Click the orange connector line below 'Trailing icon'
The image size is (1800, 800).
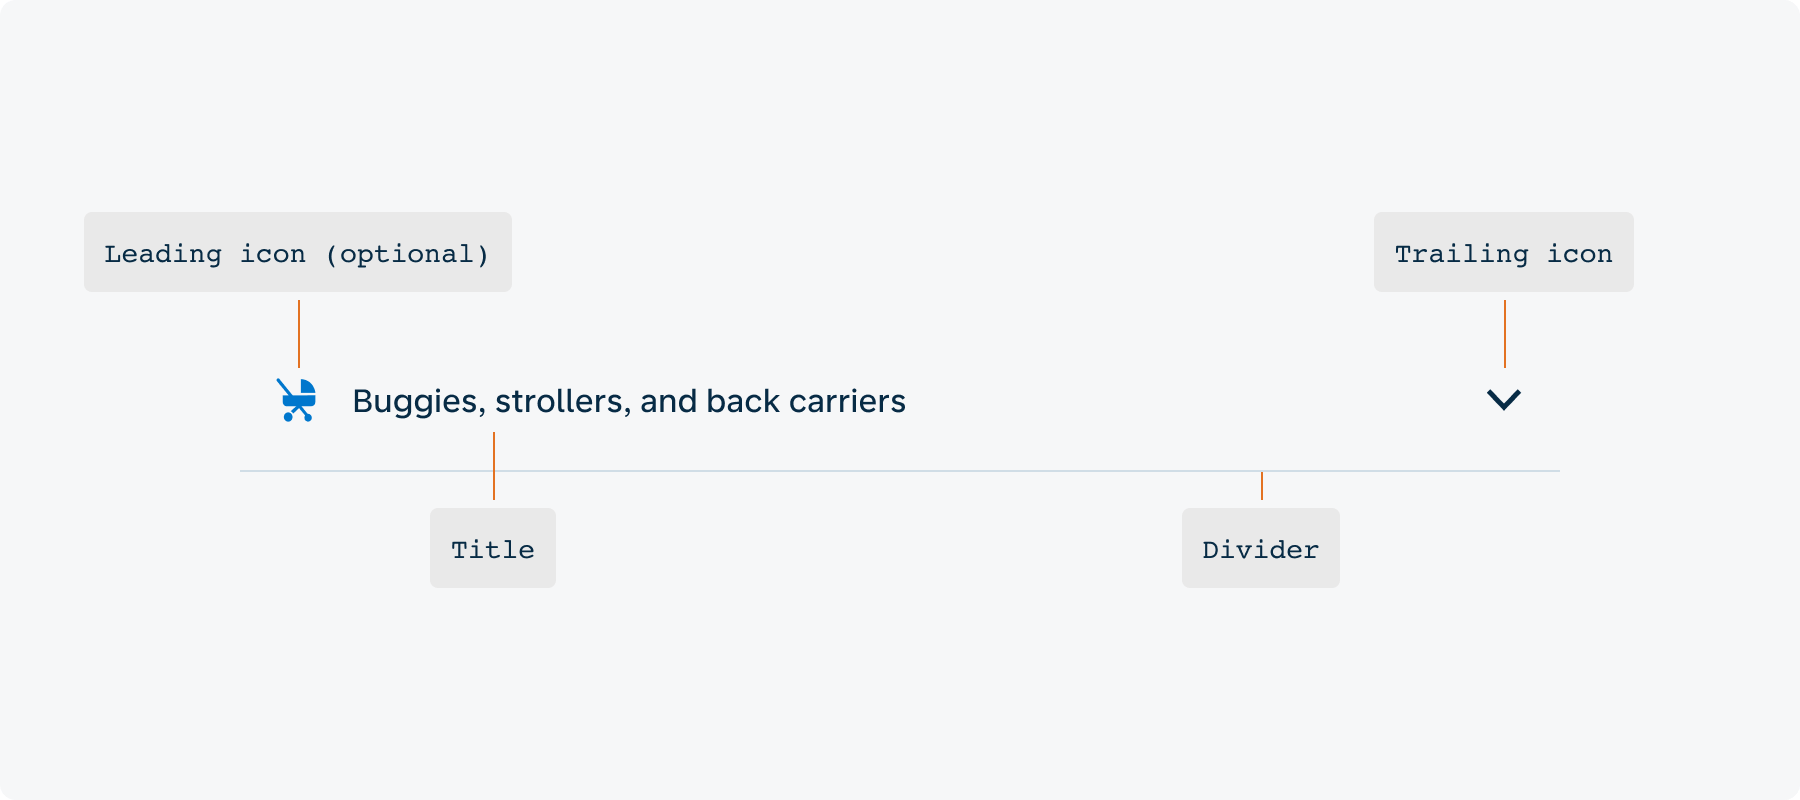(x=1505, y=334)
